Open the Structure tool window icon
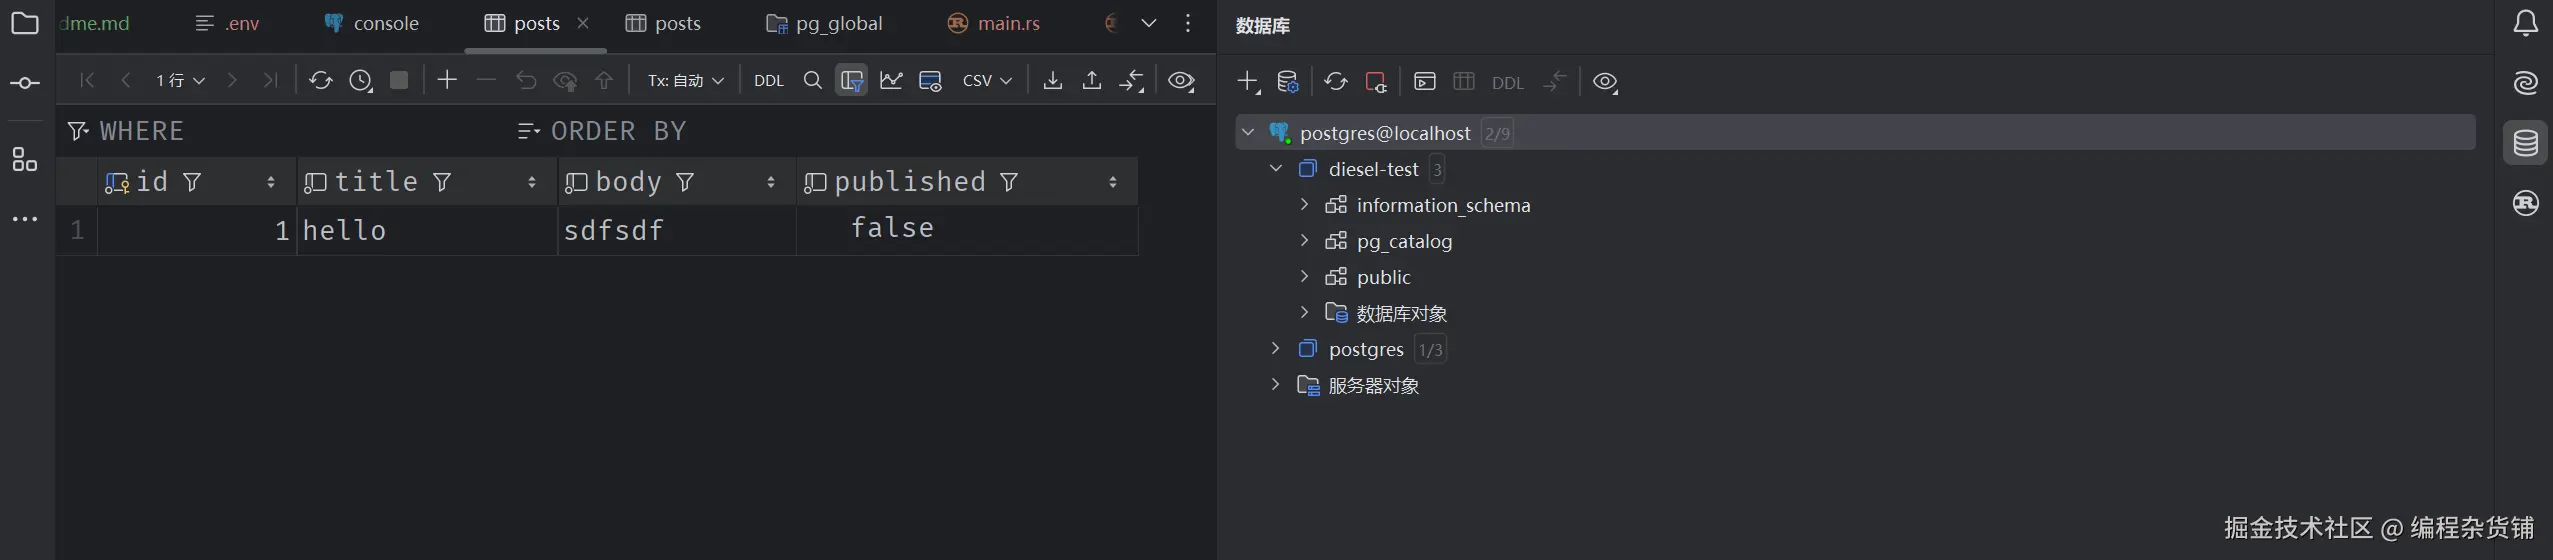Screen dimensions: 2553x560 pos(25,159)
